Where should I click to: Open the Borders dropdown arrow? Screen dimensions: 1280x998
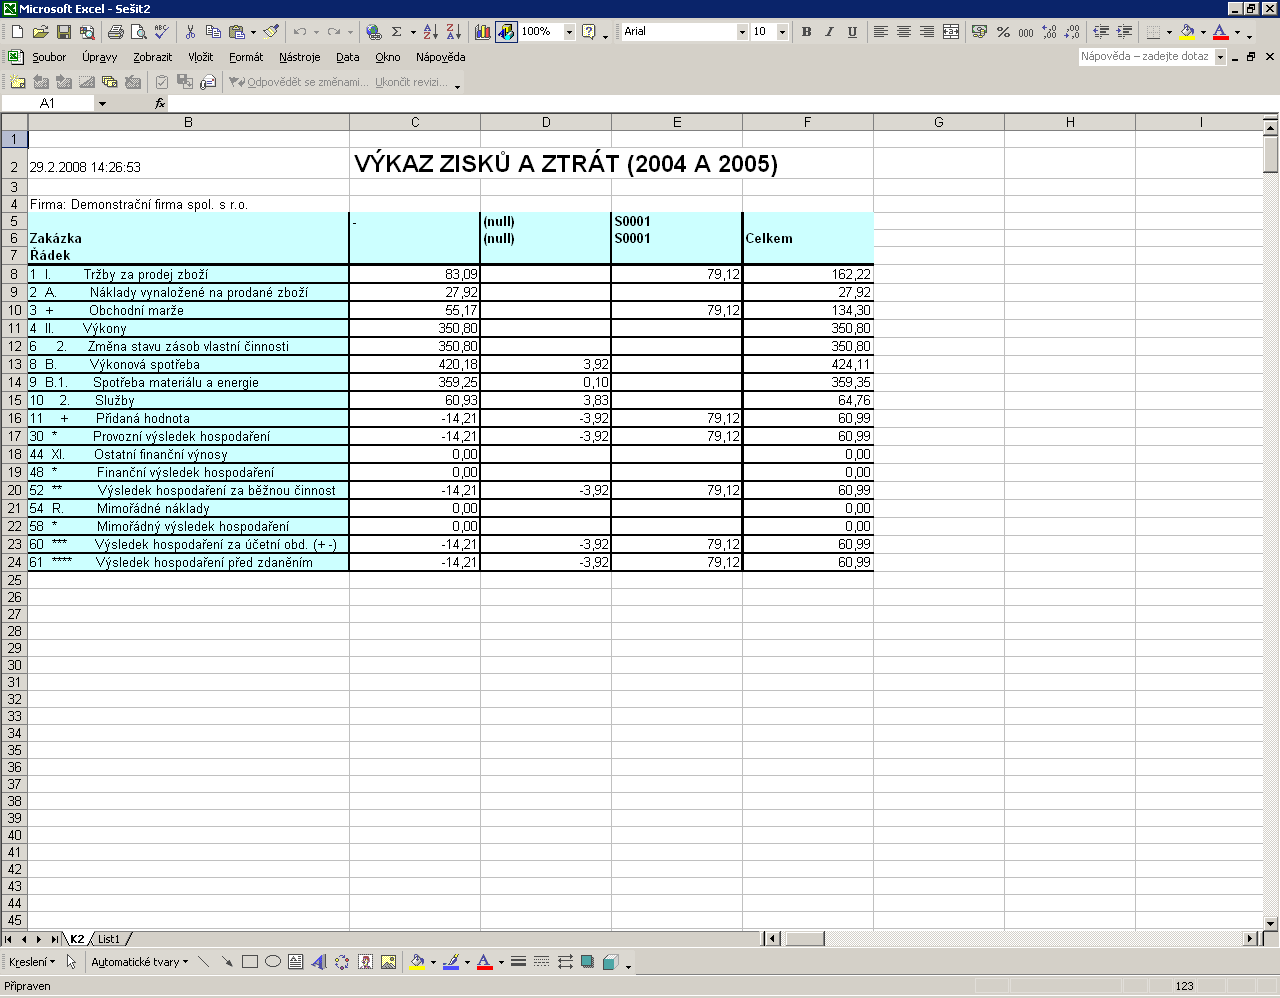pyautogui.click(x=1169, y=32)
